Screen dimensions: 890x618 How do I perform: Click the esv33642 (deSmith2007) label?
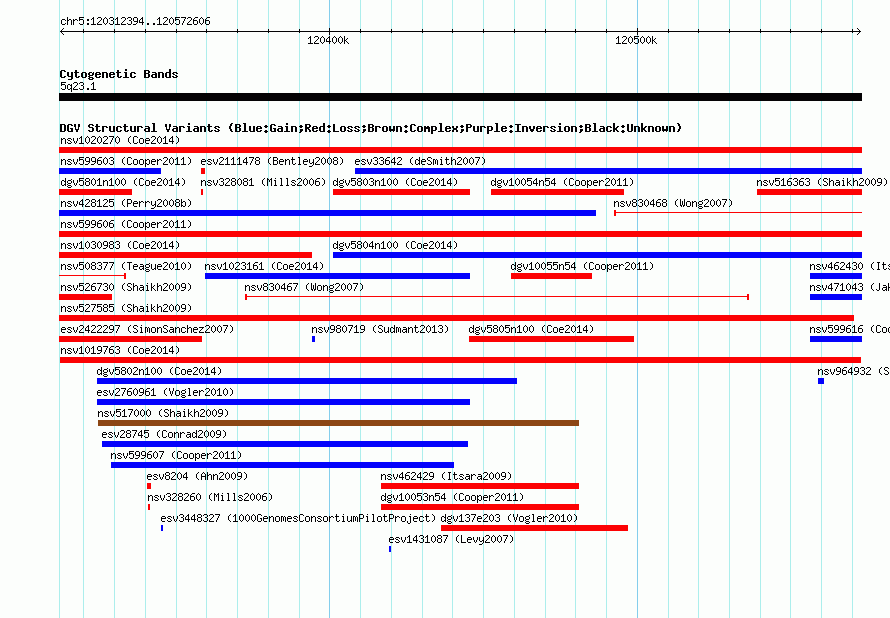420,161
